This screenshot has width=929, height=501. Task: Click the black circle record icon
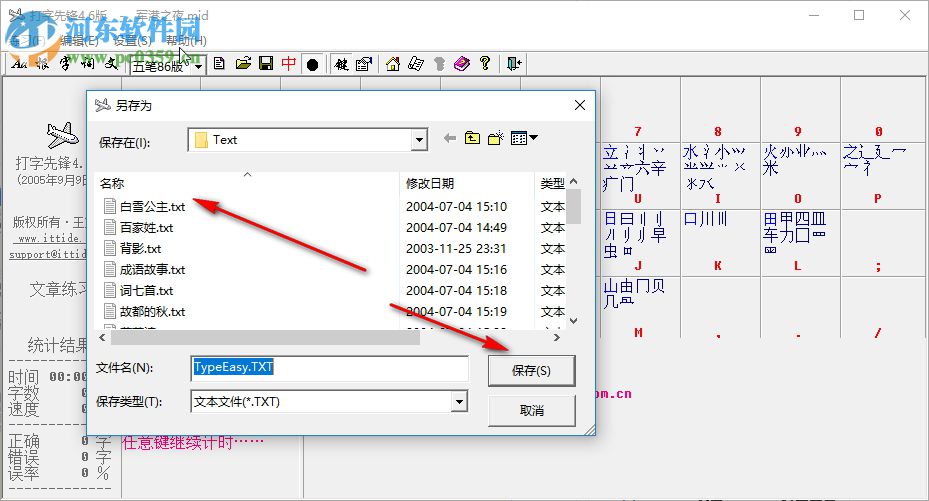click(312, 64)
